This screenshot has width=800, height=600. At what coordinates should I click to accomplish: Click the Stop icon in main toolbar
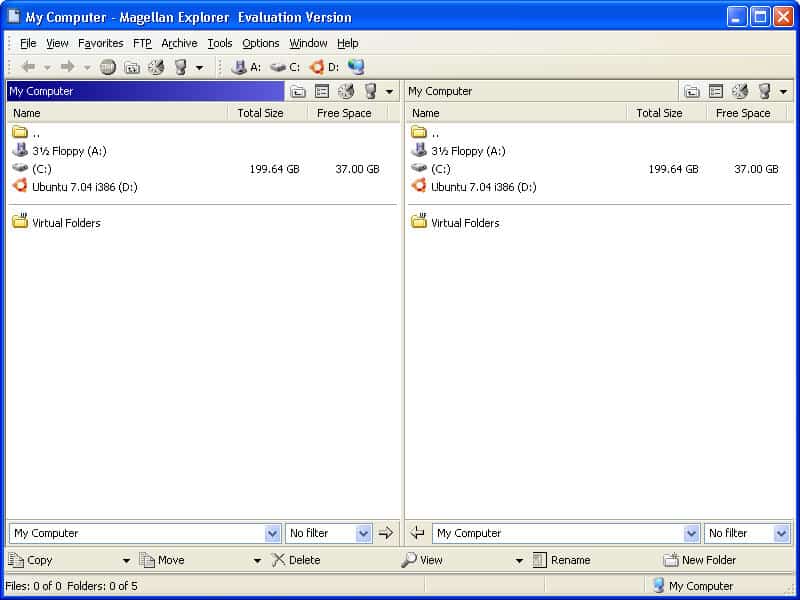pyautogui.click(x=107, y=67)
